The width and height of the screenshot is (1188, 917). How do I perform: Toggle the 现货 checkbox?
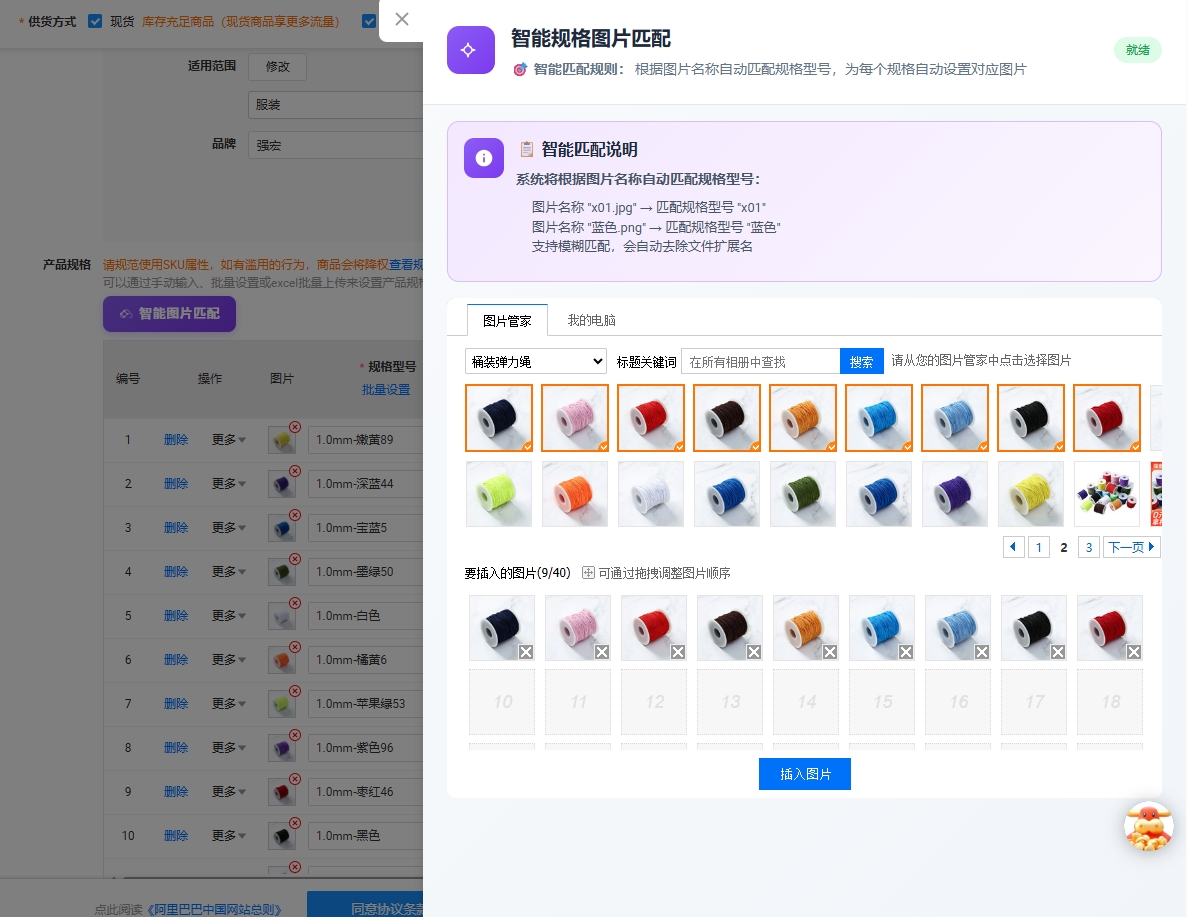click(95, 19)
